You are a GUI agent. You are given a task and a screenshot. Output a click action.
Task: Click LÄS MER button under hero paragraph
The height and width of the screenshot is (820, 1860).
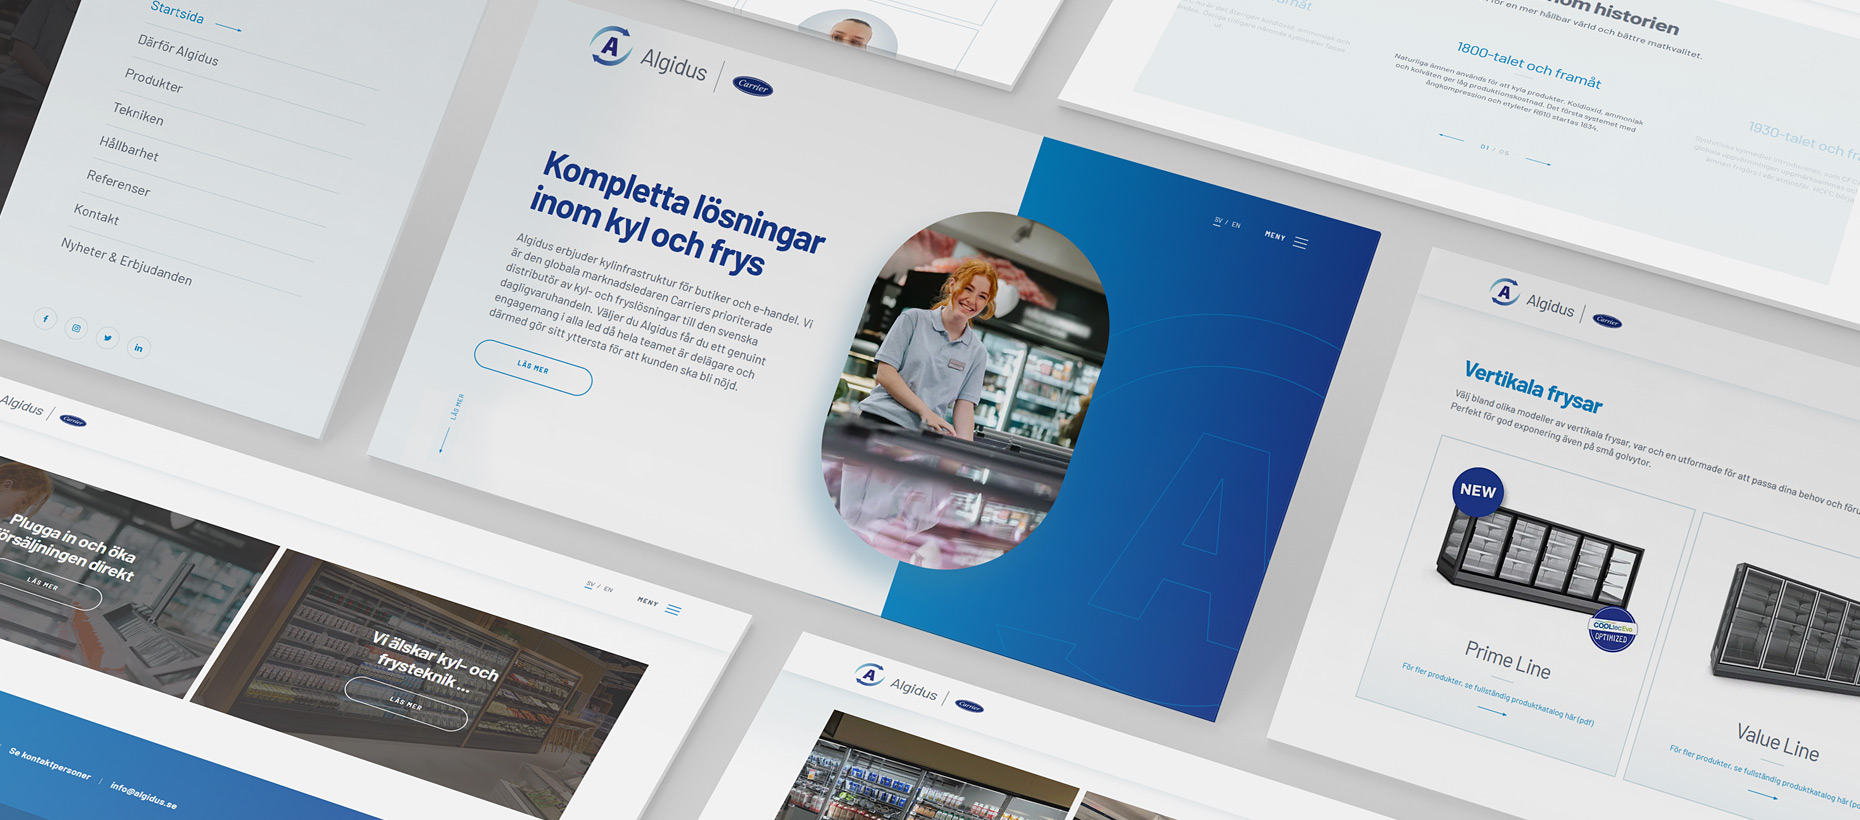[533, 368]
